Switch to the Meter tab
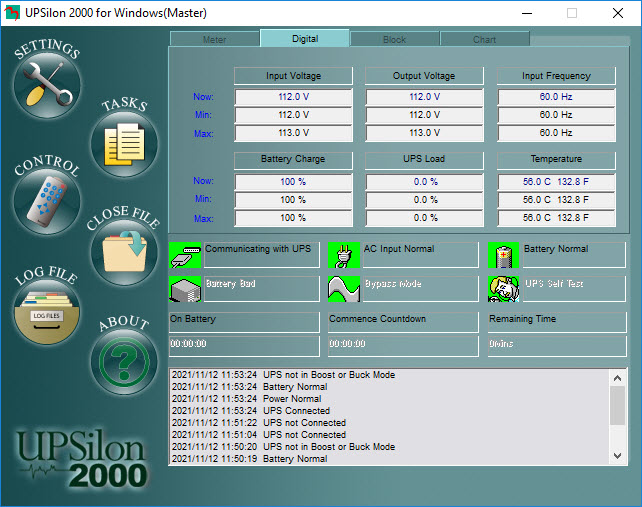Viewport: 642px width, 507px height. point(215,39)
